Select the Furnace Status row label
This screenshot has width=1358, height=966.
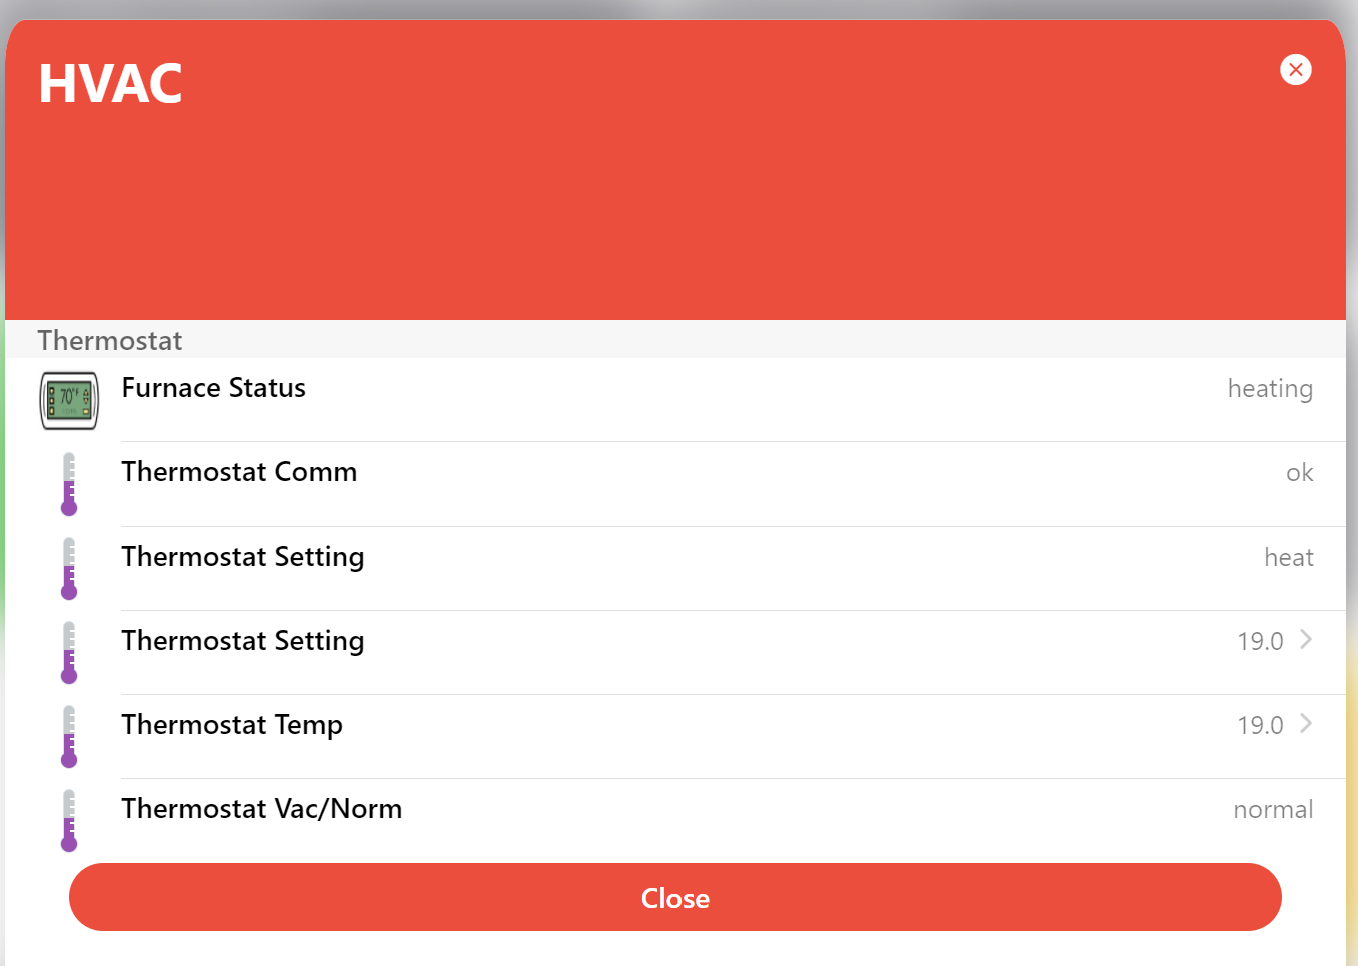click(214, 388)
